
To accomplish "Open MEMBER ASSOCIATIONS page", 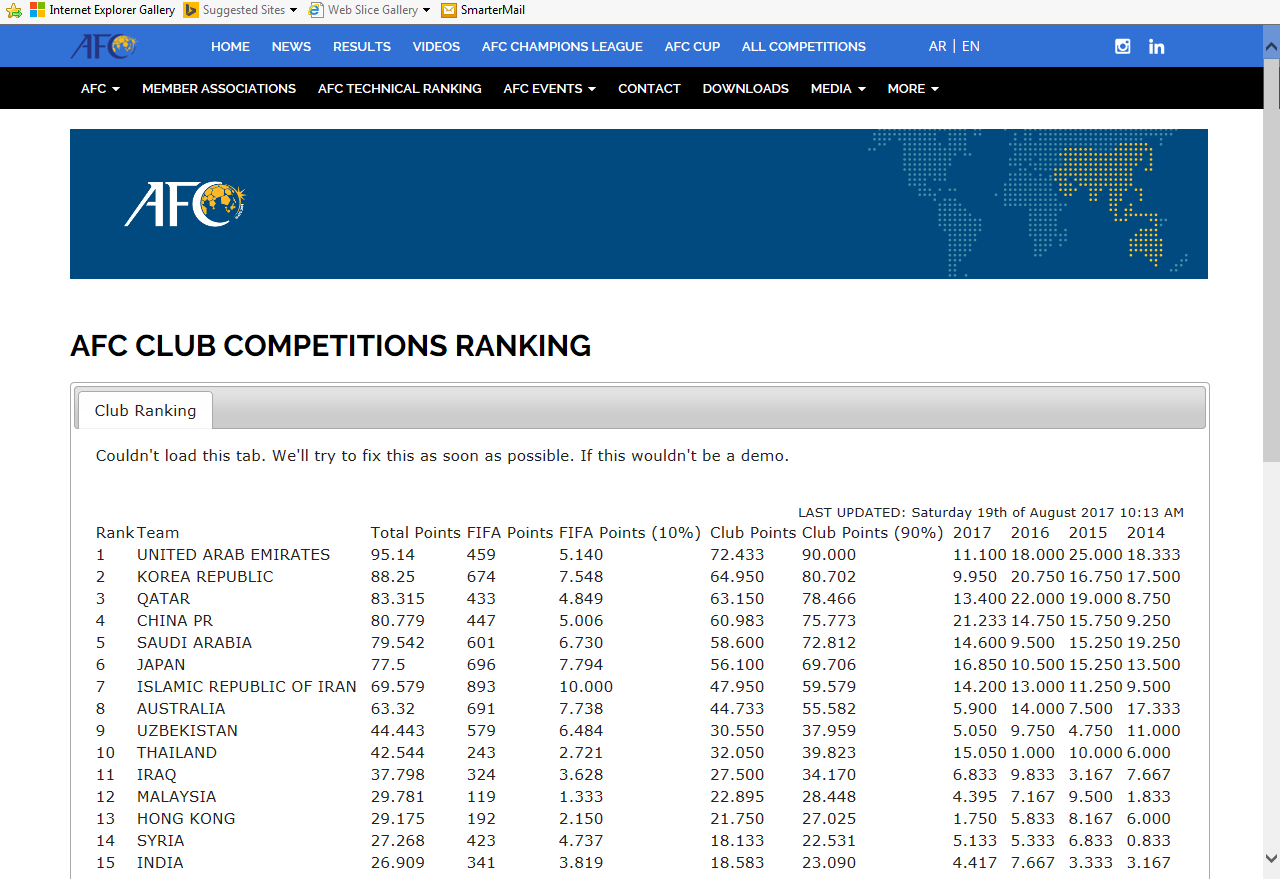I will (x=219, y=88).
